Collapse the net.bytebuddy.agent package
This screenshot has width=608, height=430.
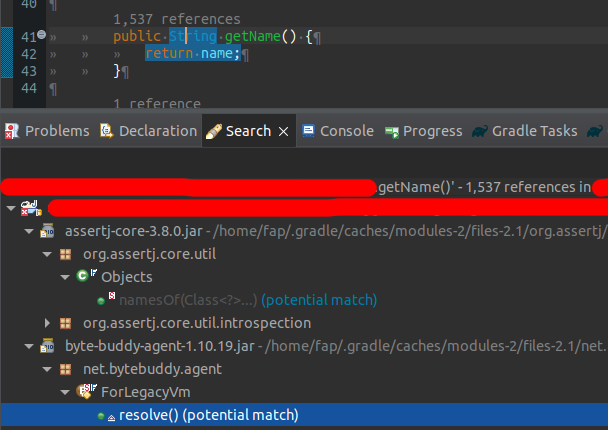coord(47,369)
